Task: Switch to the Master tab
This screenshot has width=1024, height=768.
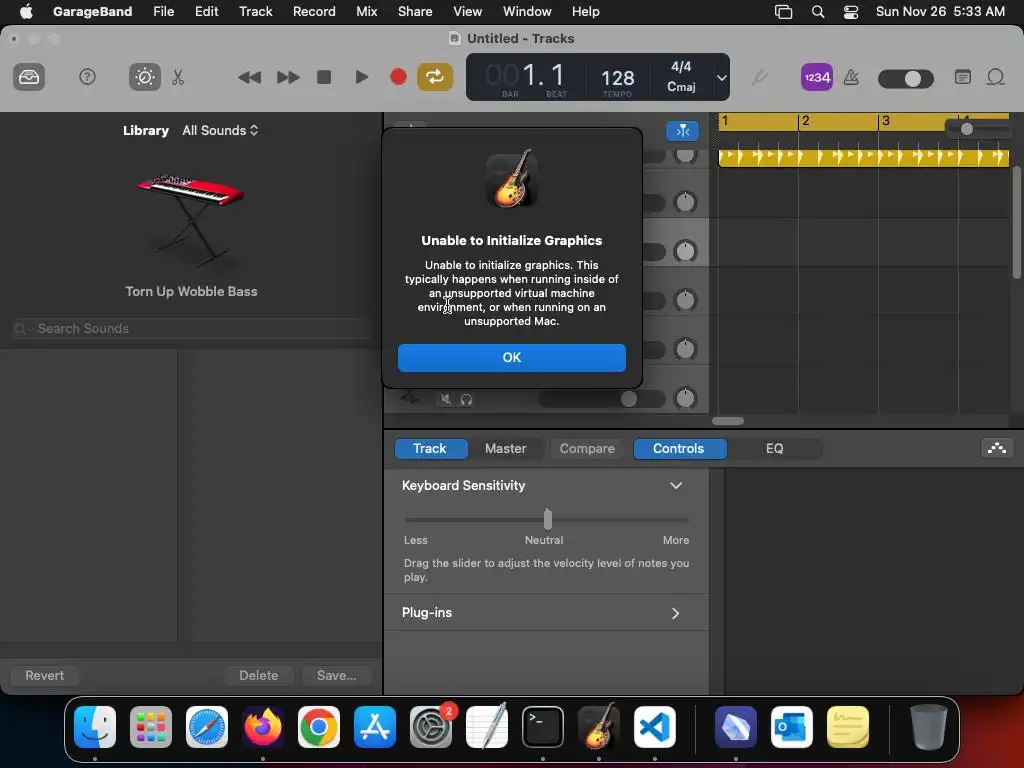Action: click(505, 449)
